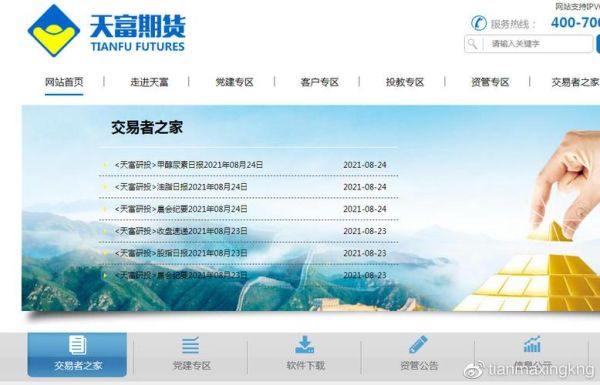Click the 400 hotline number
The width and height of the screenshot is (600, 385).
tap(575, 23)
